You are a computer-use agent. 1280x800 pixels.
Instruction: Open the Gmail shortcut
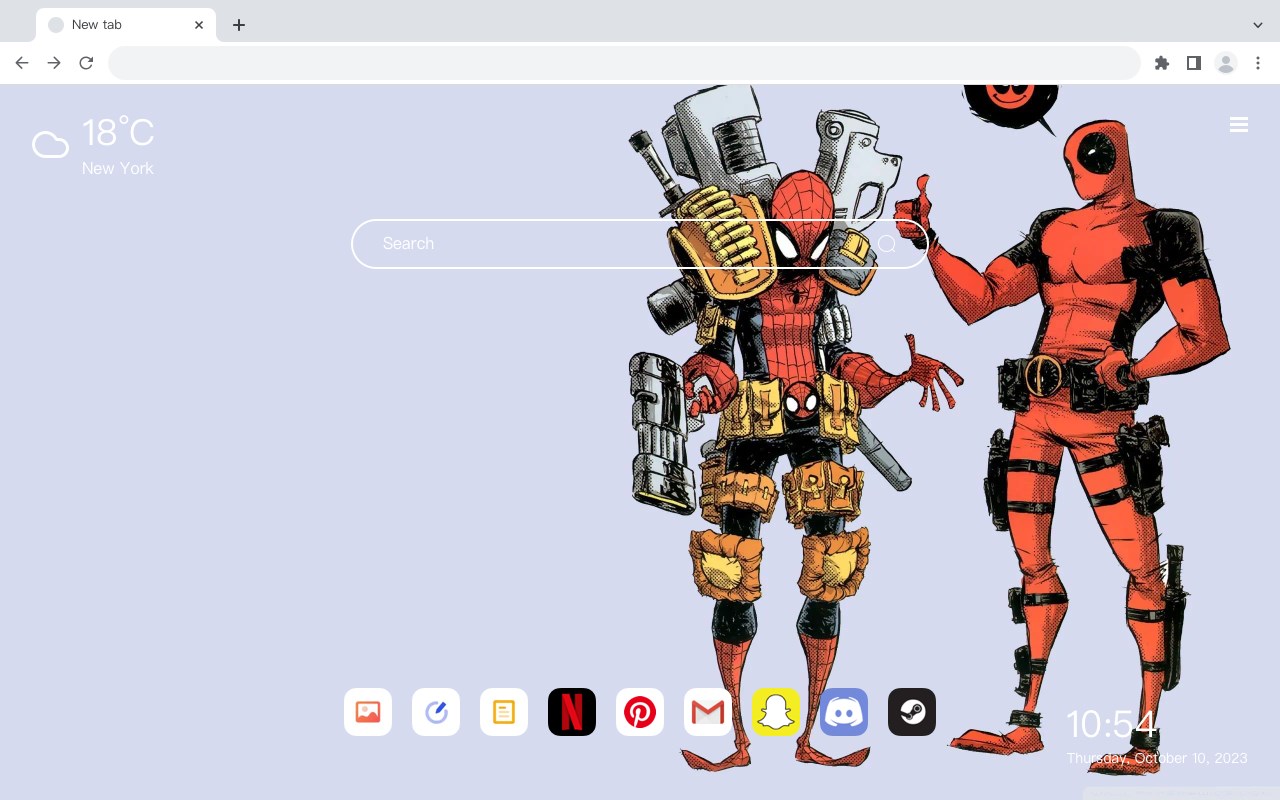click(x=708, y=712)
